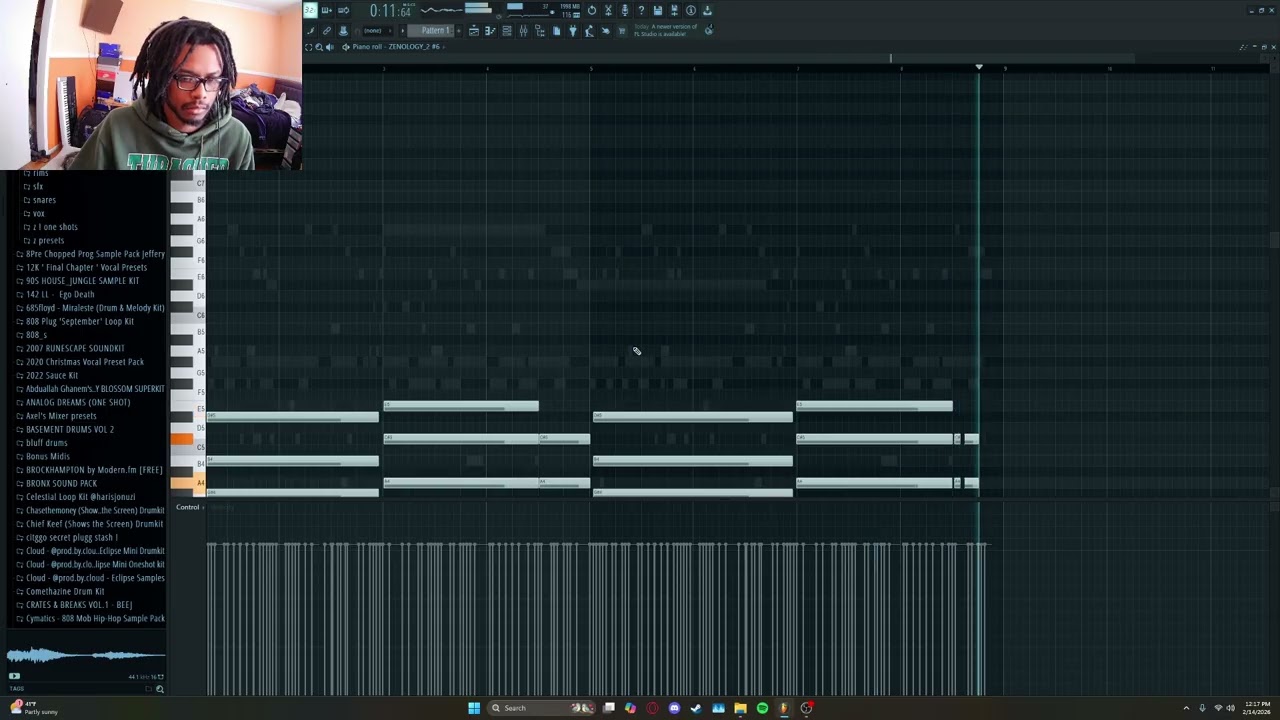Viewport: 1280px width, 720px height.
Task: Open project info icon
Action: click(691, 10)
